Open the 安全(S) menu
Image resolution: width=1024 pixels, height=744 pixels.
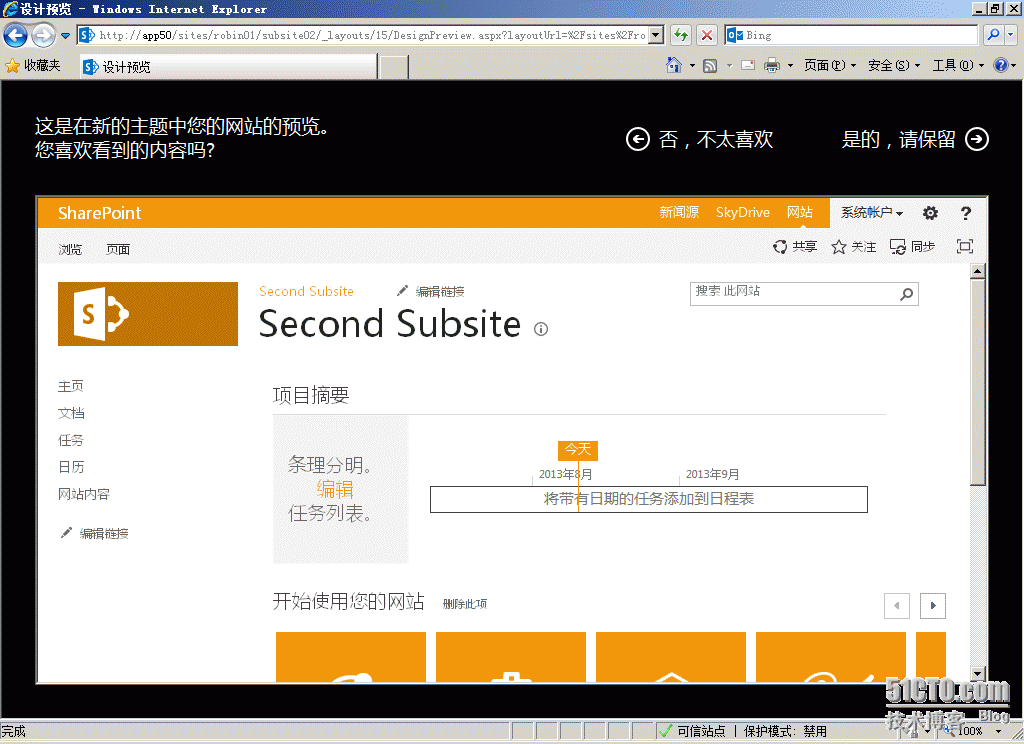click(x=893, y=65)
